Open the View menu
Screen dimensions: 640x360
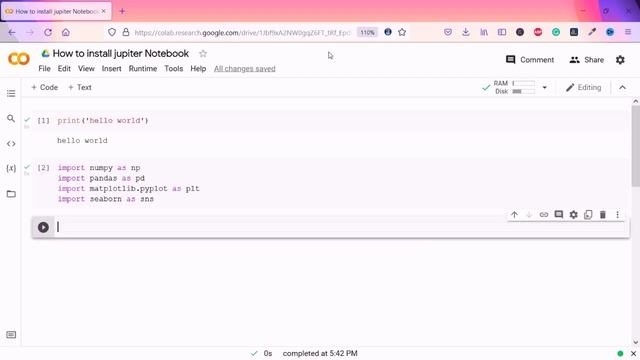[x=86, y=69]
